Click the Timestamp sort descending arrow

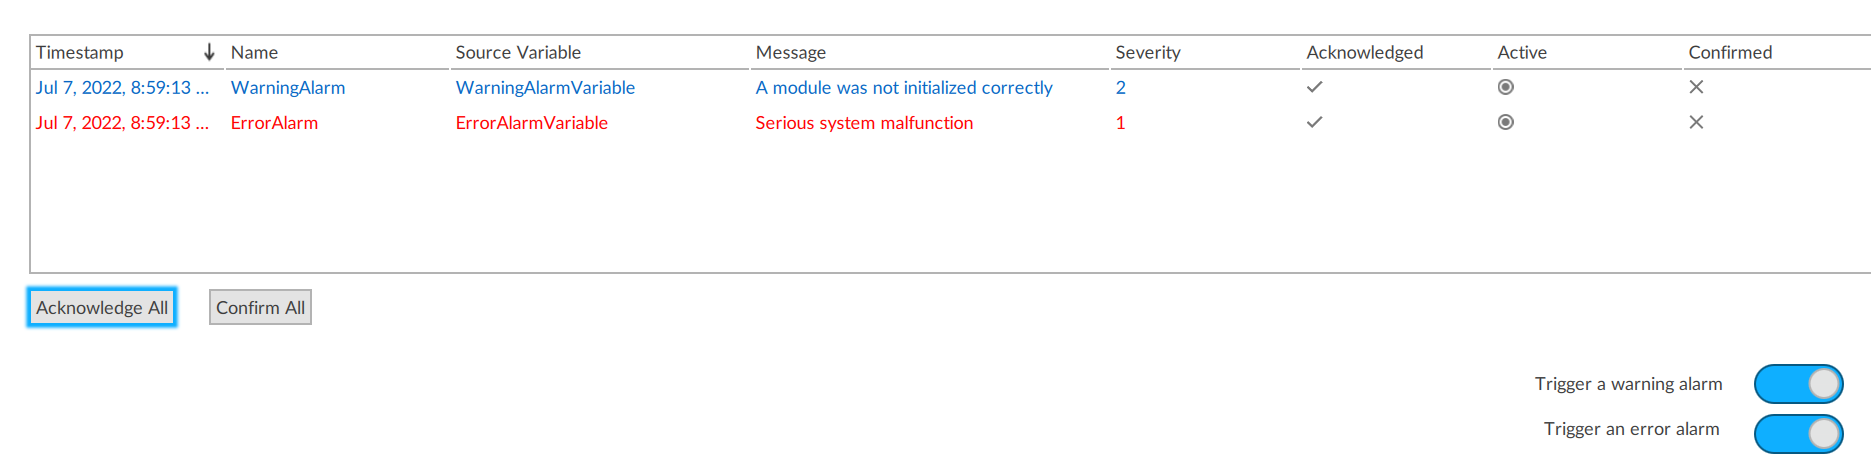(x=209, y=52)
